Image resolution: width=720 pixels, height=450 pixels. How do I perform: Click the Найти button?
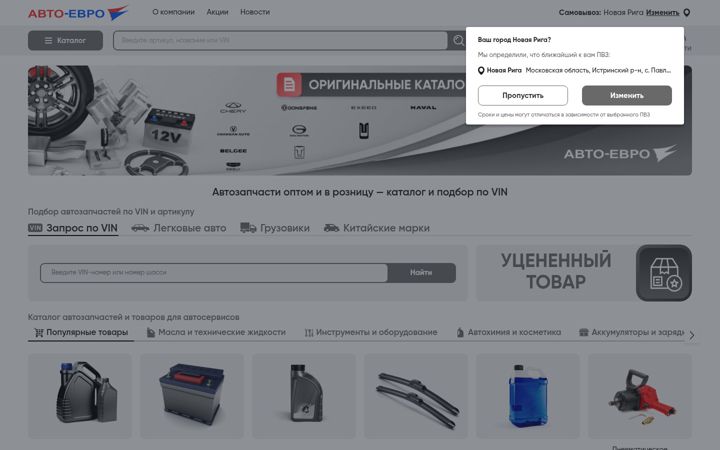[x=421, y=273]
